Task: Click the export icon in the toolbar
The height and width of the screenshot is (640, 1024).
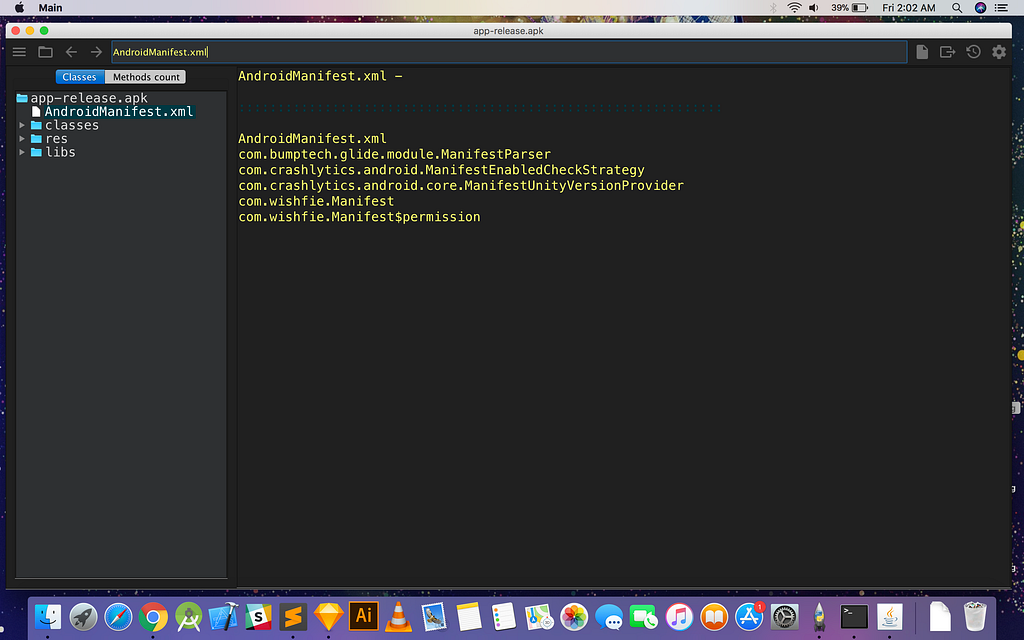Action: (x=947, y=52)
